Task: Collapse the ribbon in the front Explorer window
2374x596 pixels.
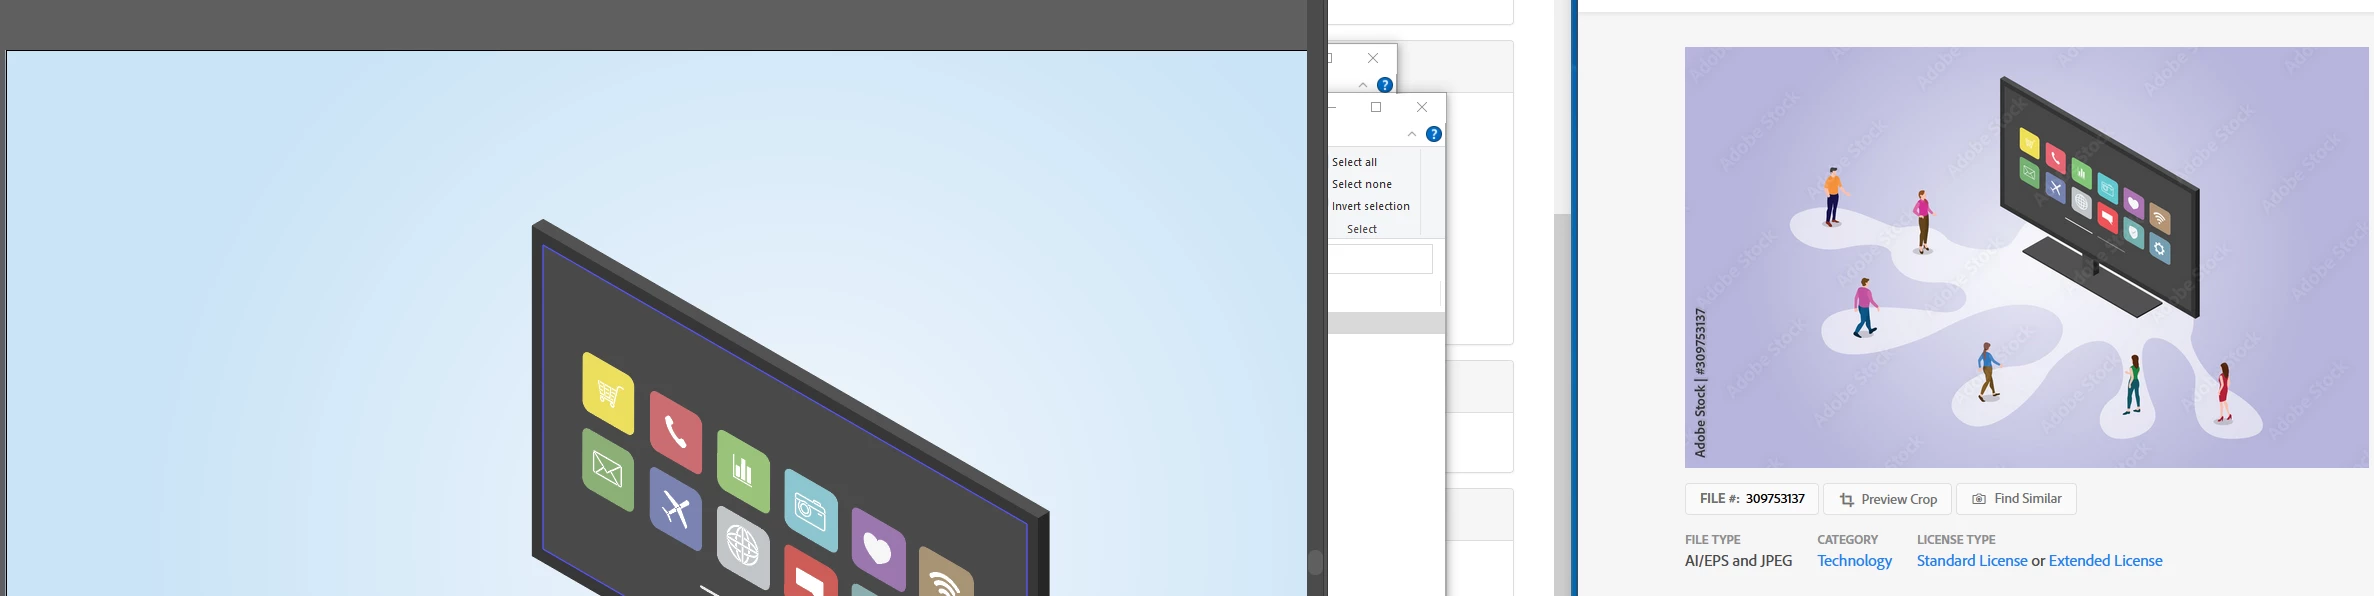Action: [1412, 134]
